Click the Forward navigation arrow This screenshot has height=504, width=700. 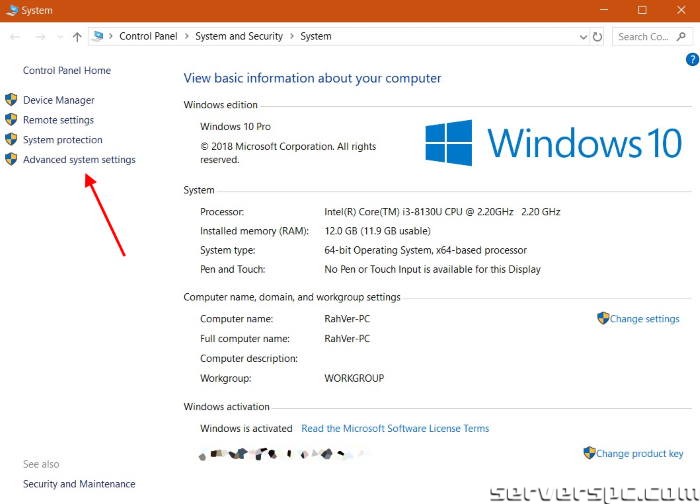click(x=39, y=37)
